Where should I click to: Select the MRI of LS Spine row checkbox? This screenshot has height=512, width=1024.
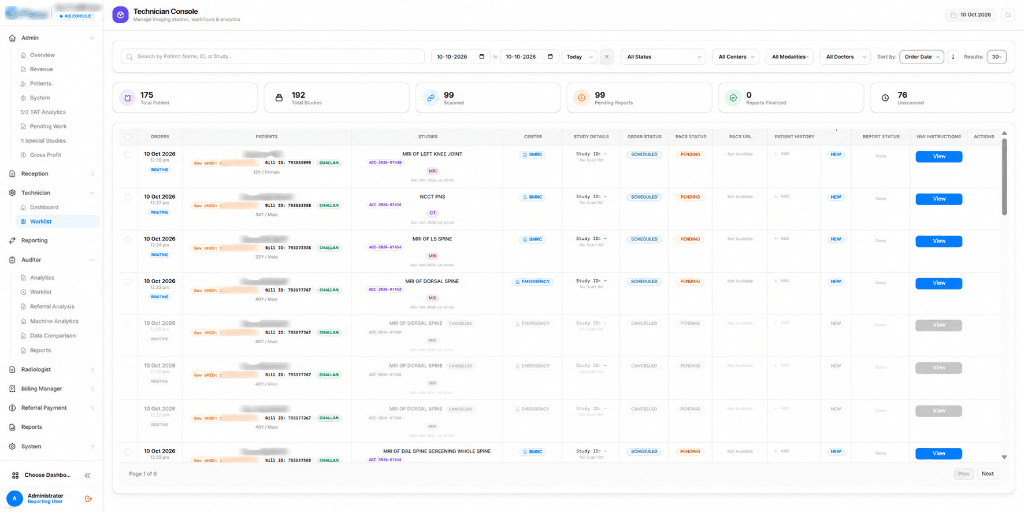coord(127,239)
